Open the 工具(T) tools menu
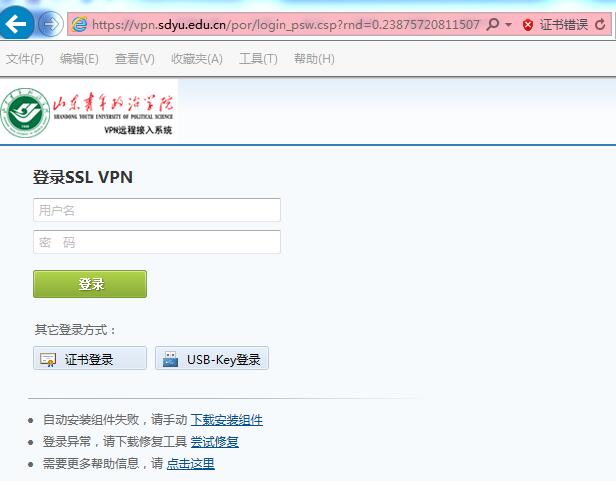The width and height of the screenshot is (616, 481). pyautogui.click(x=258, y=59)
